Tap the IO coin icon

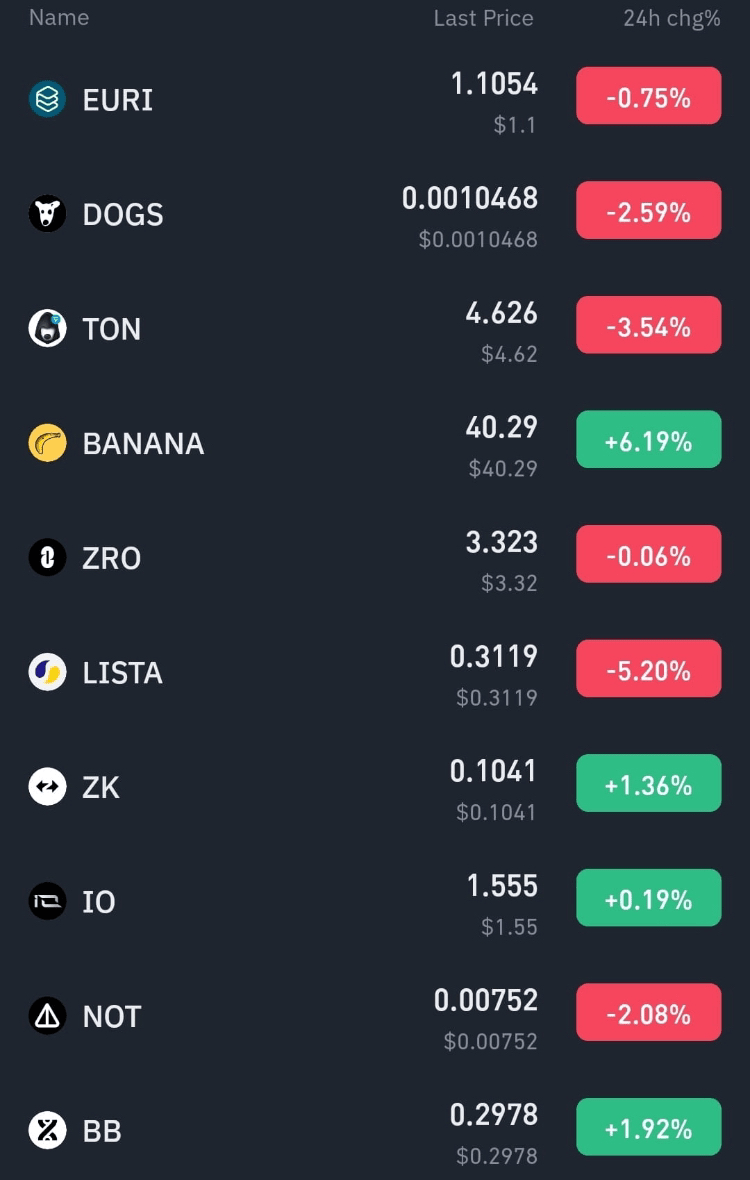(x=47, y=901)
